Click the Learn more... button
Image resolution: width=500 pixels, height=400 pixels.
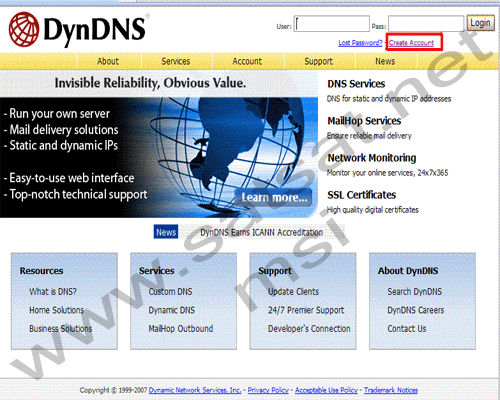[274, 197]
